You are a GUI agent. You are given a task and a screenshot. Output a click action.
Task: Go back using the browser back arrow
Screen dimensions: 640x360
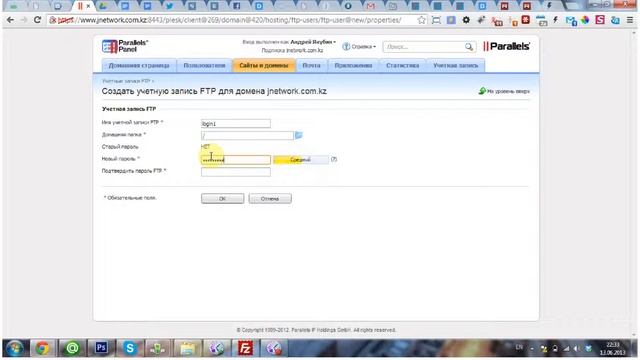pyautogui.click(x=10, y=20)
